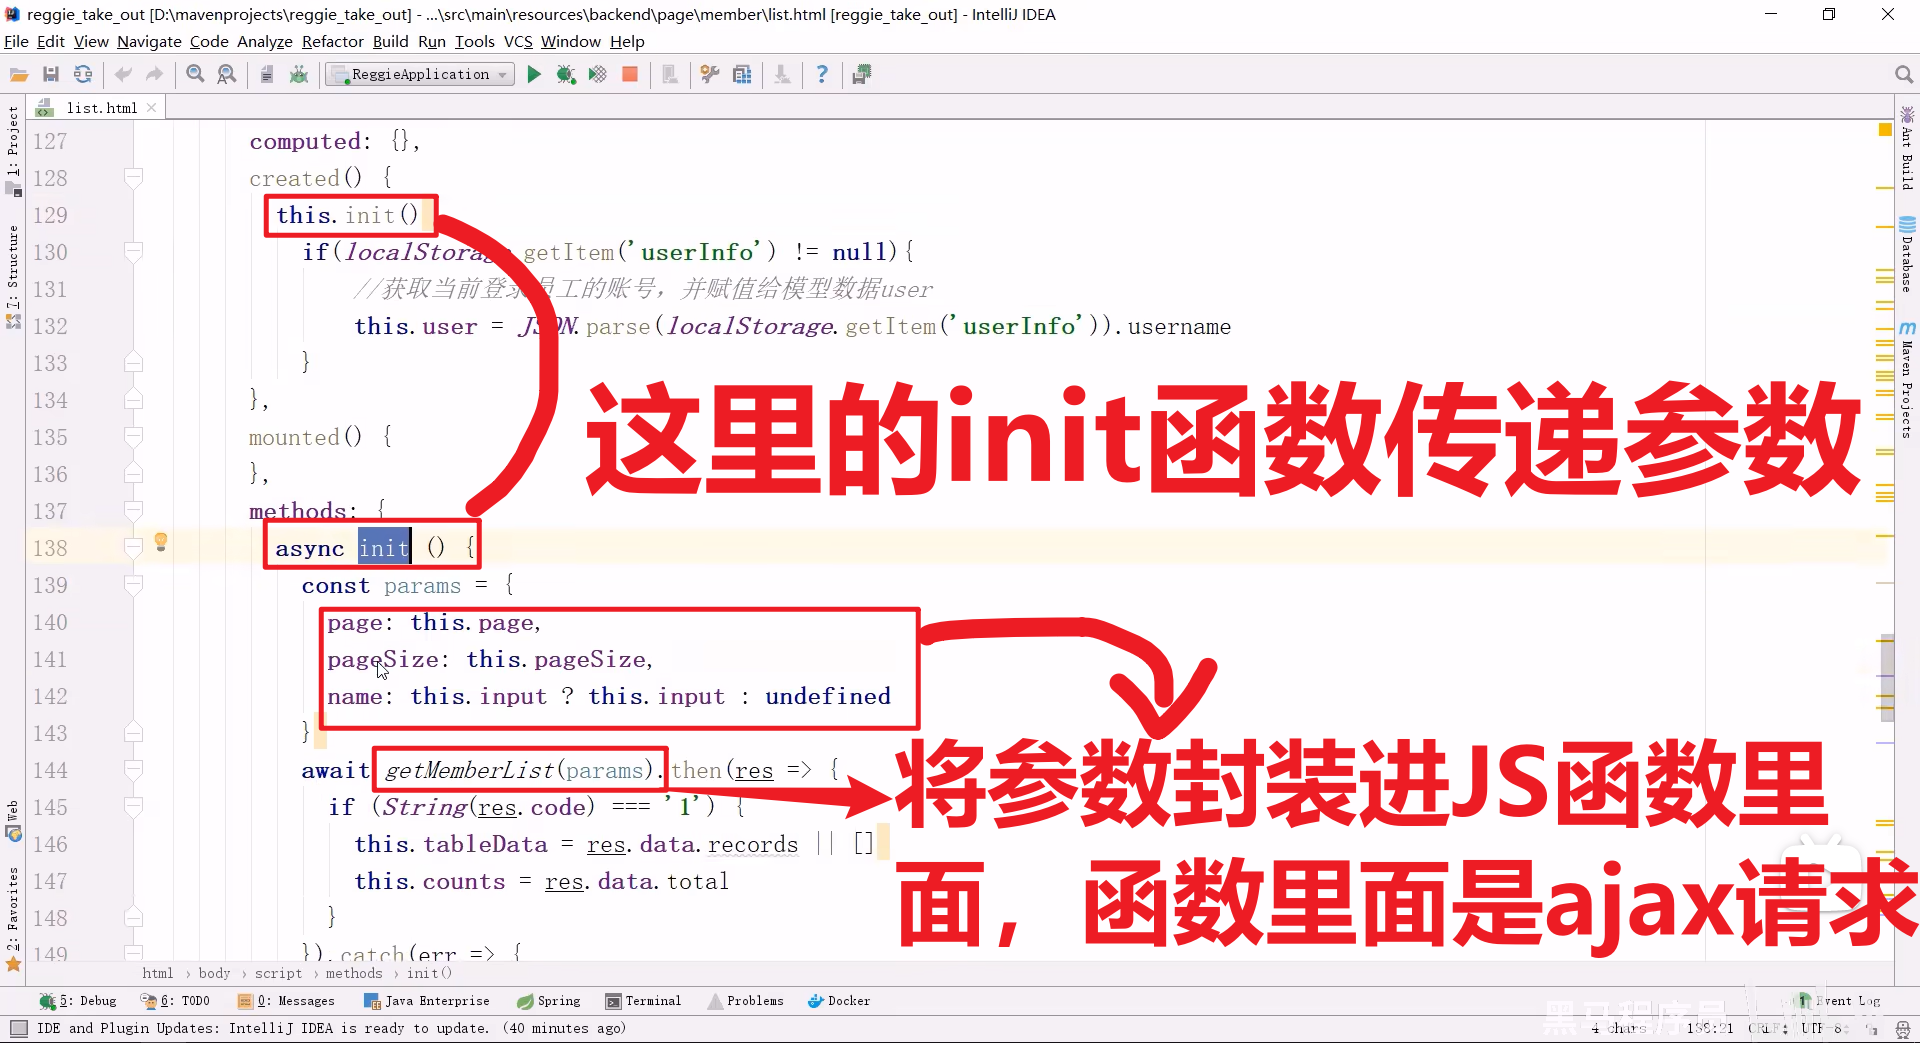This screenshot has width=1920, height=1043.
Task: Click the blue Help question mark icon
Action: (822, 75)
